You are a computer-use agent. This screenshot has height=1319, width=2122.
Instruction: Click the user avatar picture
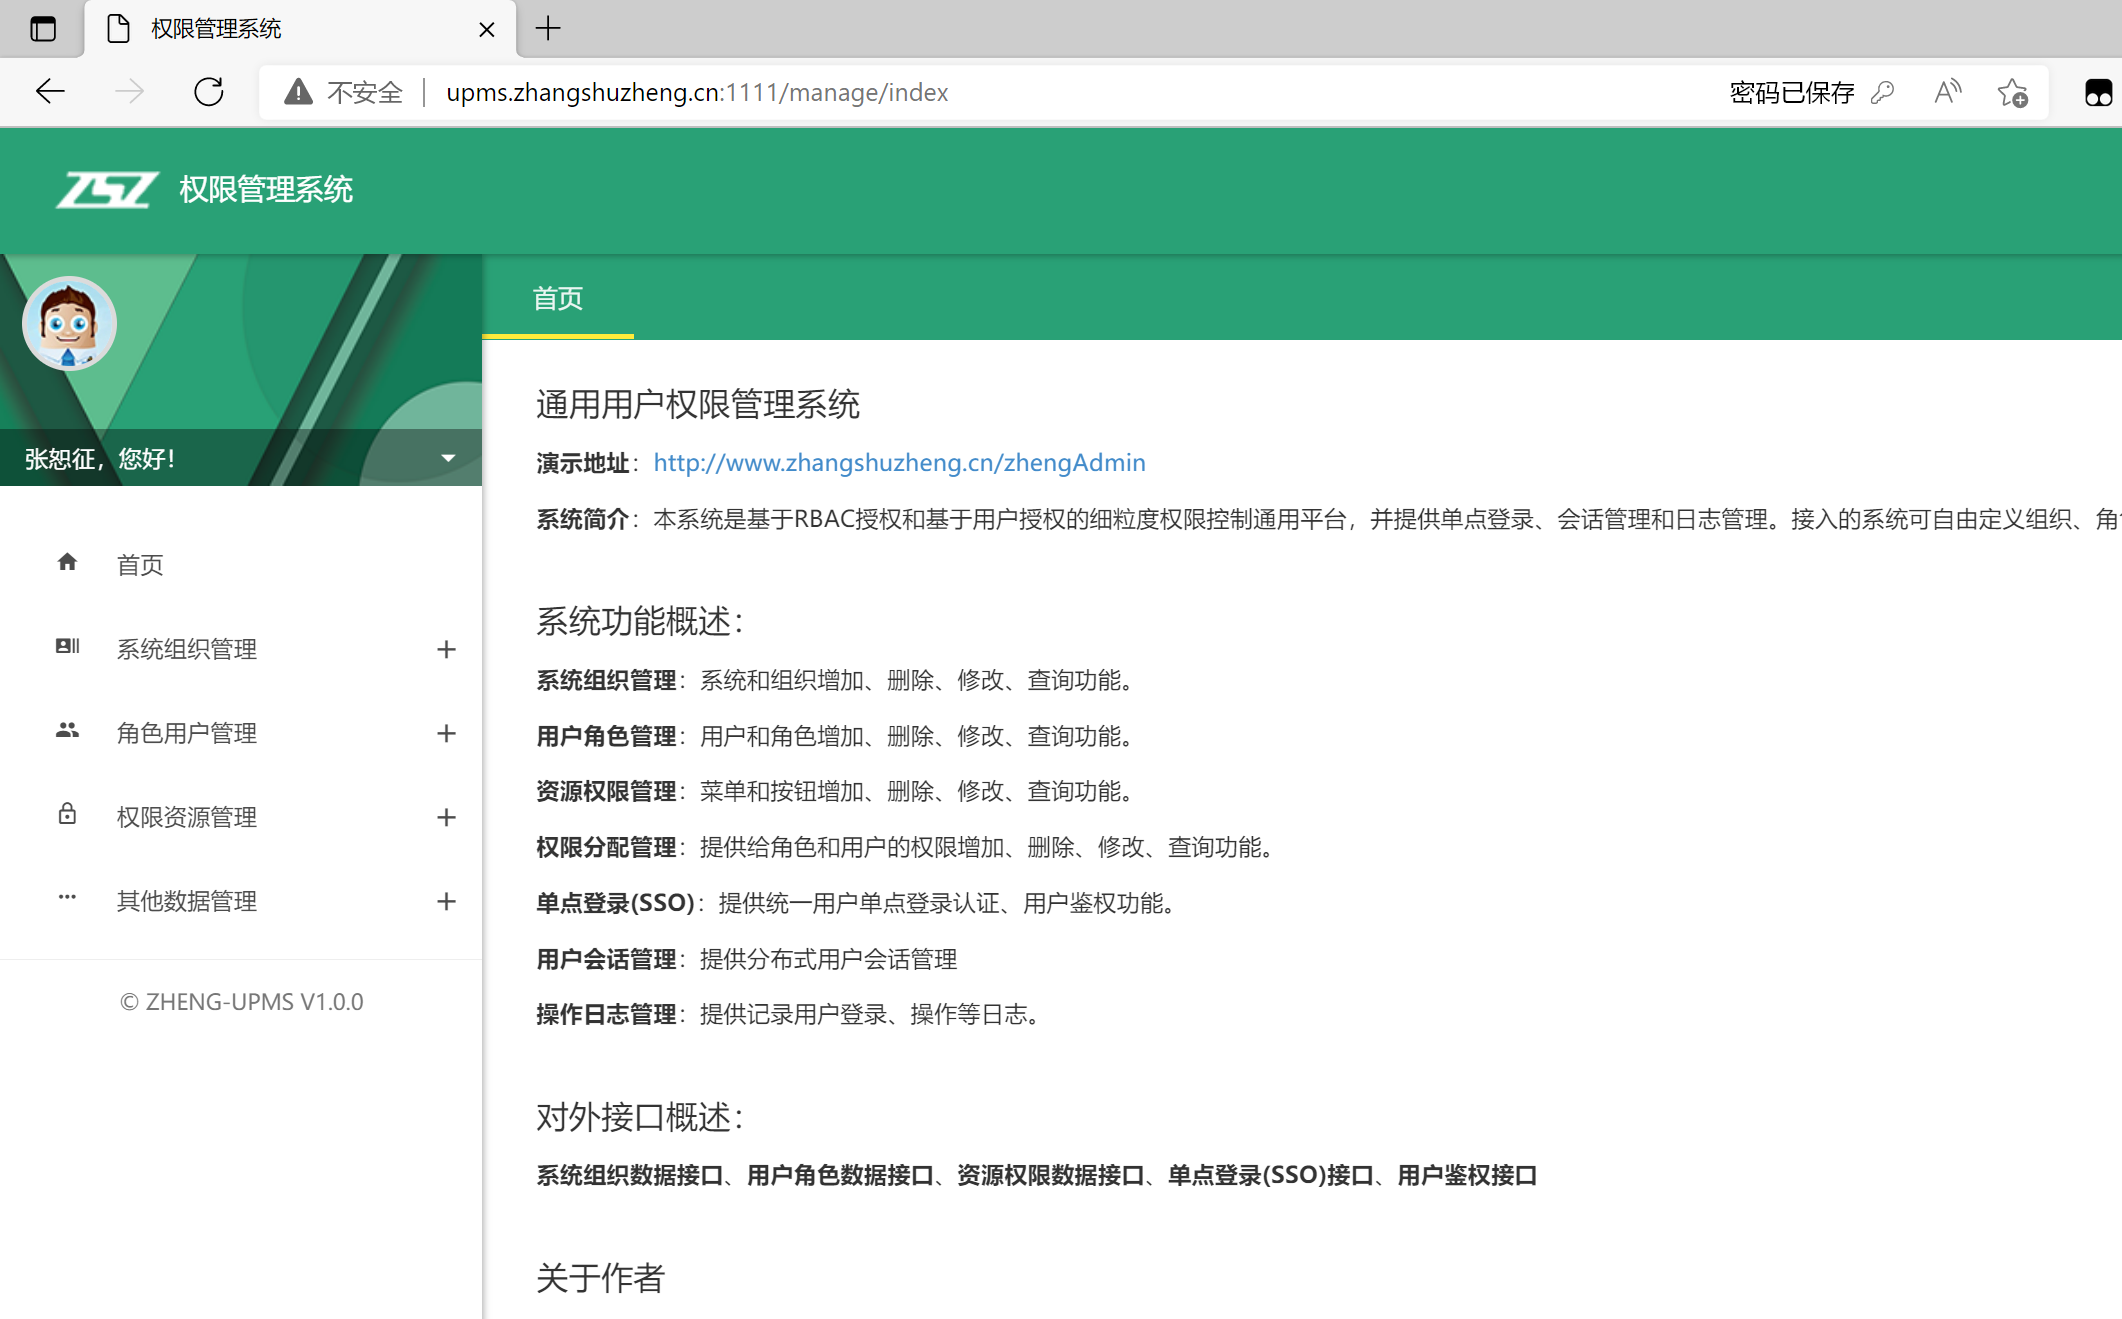(x=69, y=323)
